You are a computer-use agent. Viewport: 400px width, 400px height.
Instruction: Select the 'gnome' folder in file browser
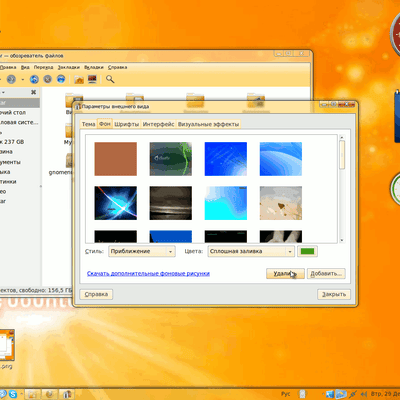61,164
